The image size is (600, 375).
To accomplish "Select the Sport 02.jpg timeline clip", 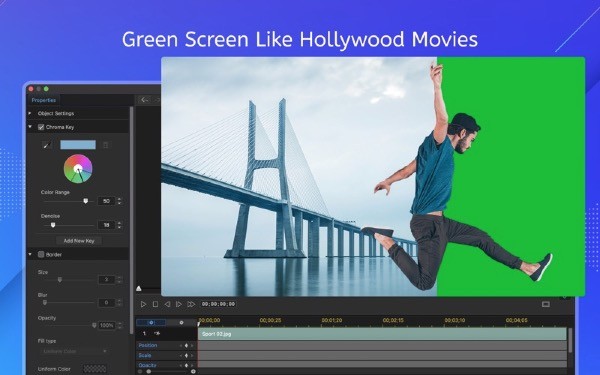I will pos(382,334).
